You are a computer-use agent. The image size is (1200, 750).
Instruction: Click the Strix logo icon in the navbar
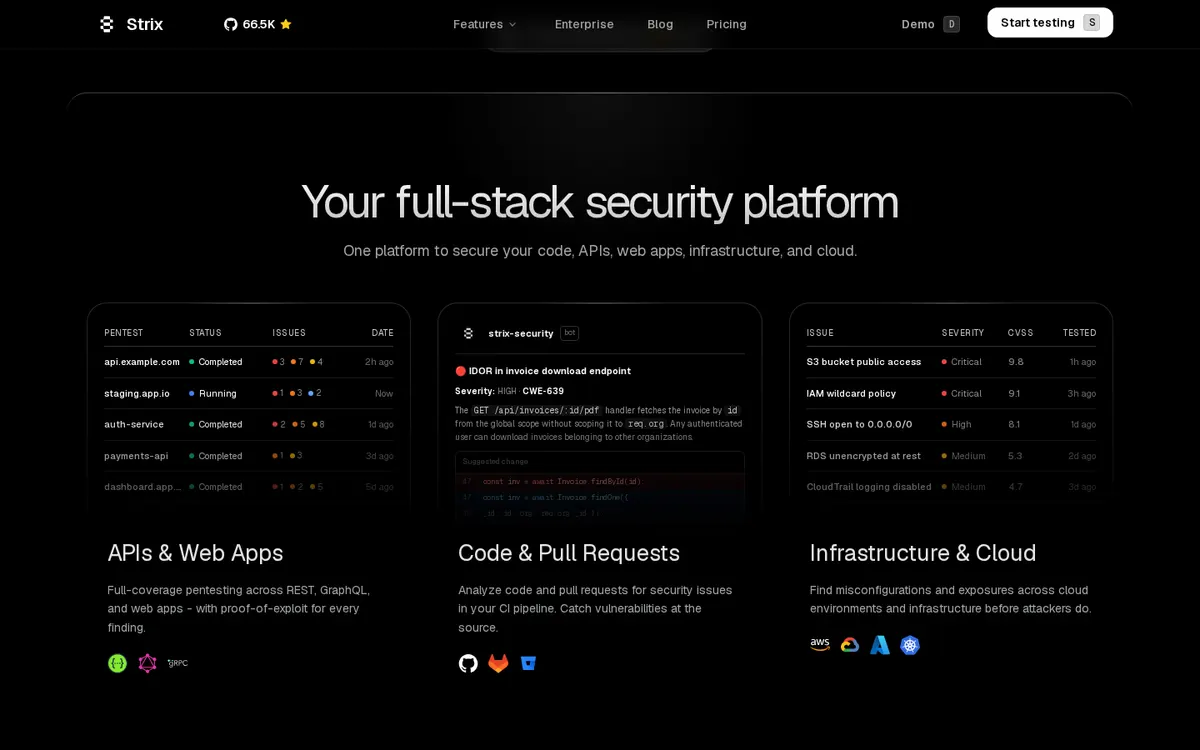[107, 24]
